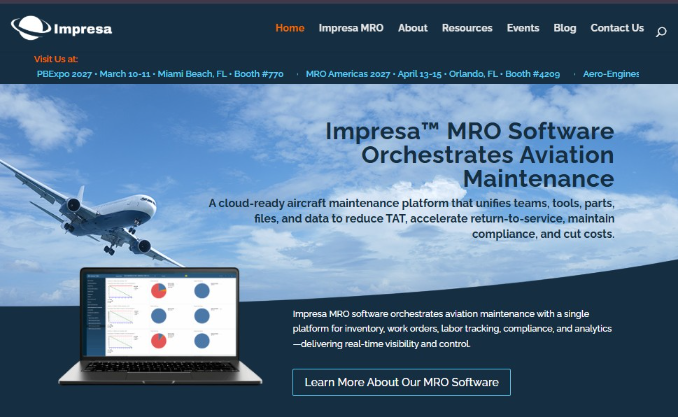The height and width of the screenshot is (417, 678).
Task: Click the 'Impresa MRO software orchestrates aviation maintenance' paragraph
Action: (x=452, y=329)
